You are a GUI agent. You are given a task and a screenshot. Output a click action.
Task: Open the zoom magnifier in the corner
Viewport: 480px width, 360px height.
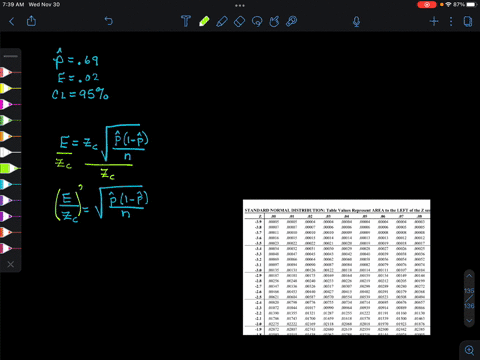469,350
